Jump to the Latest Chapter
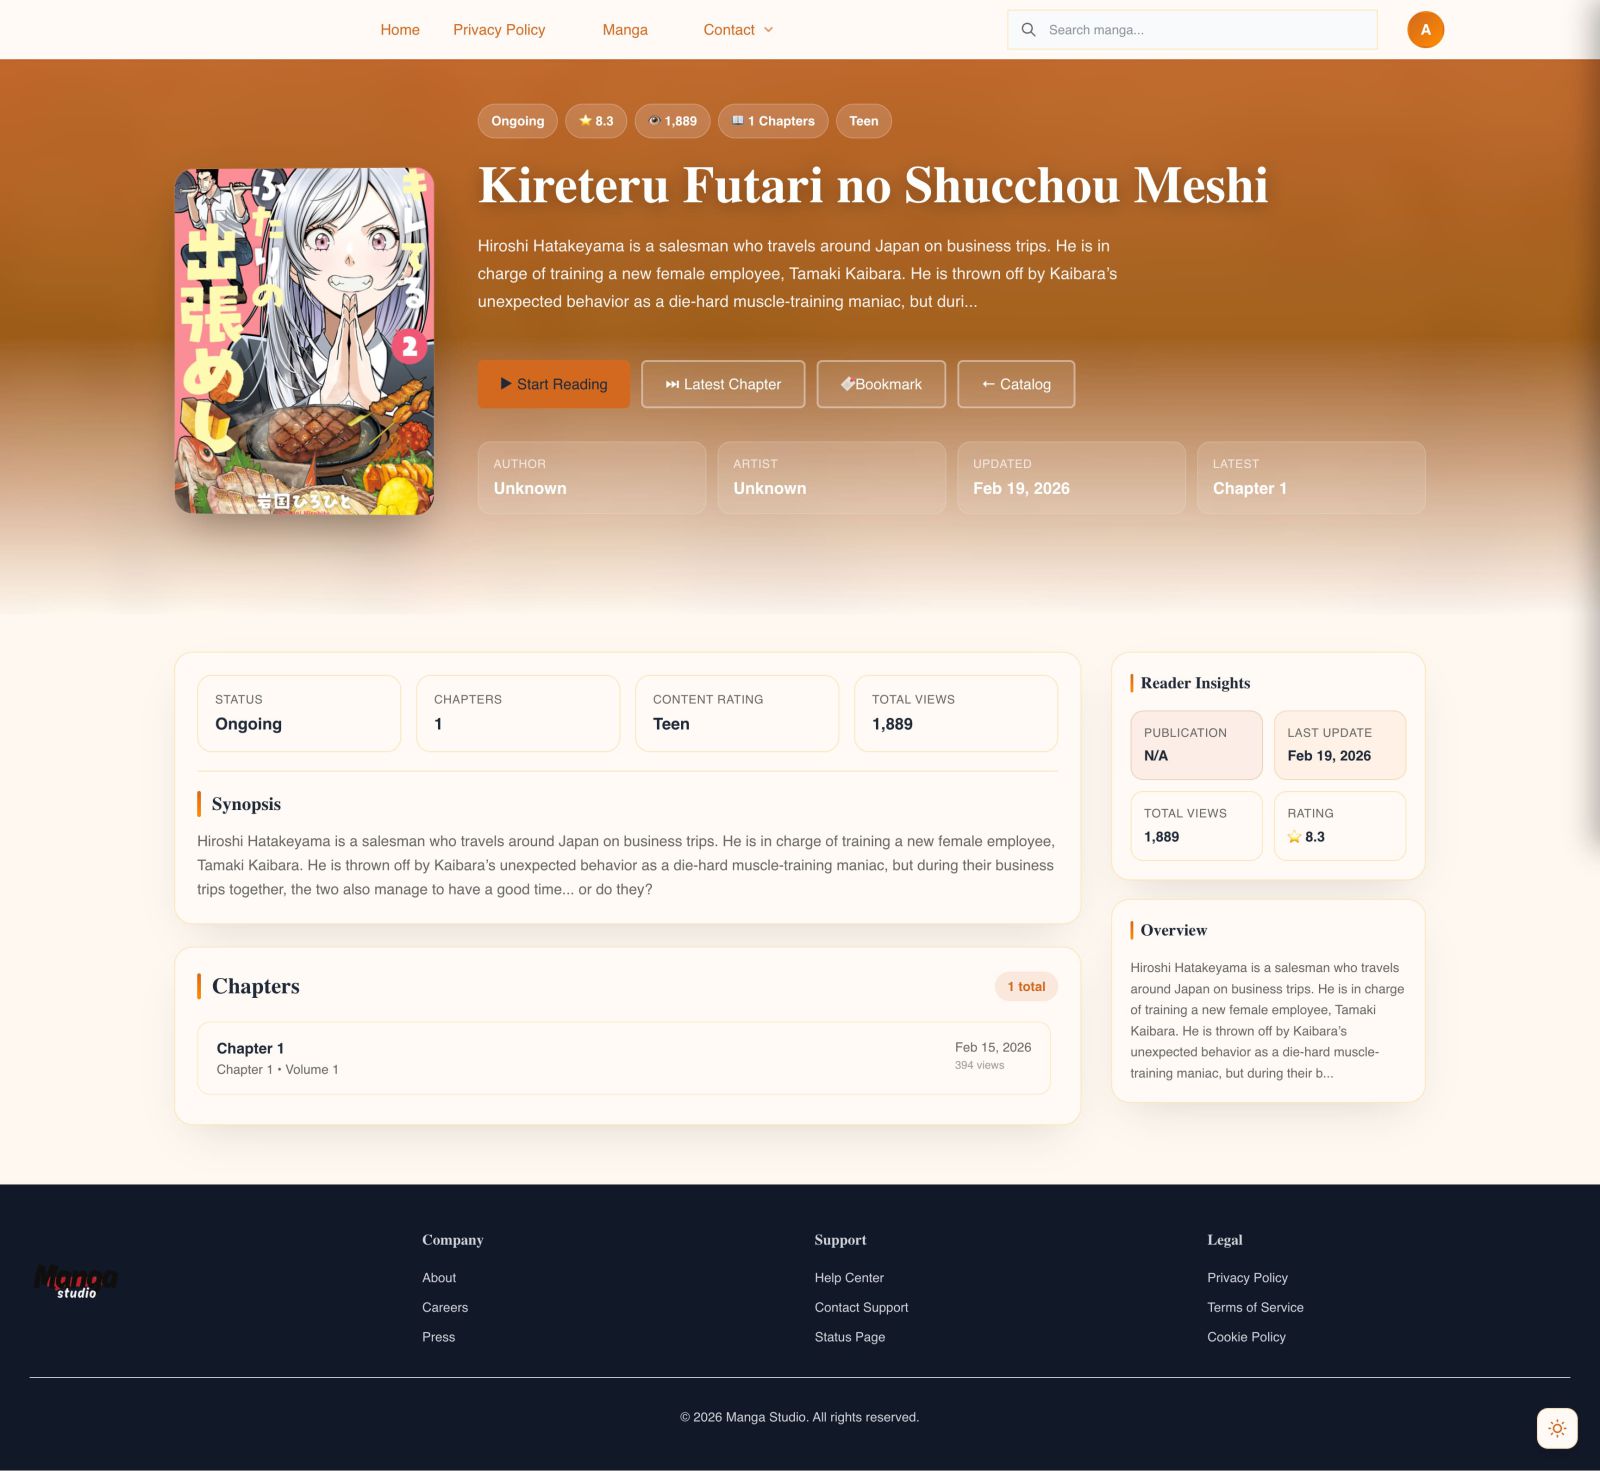The image size is (1600, 1471). pyautogui.click(x=723, y=384)
